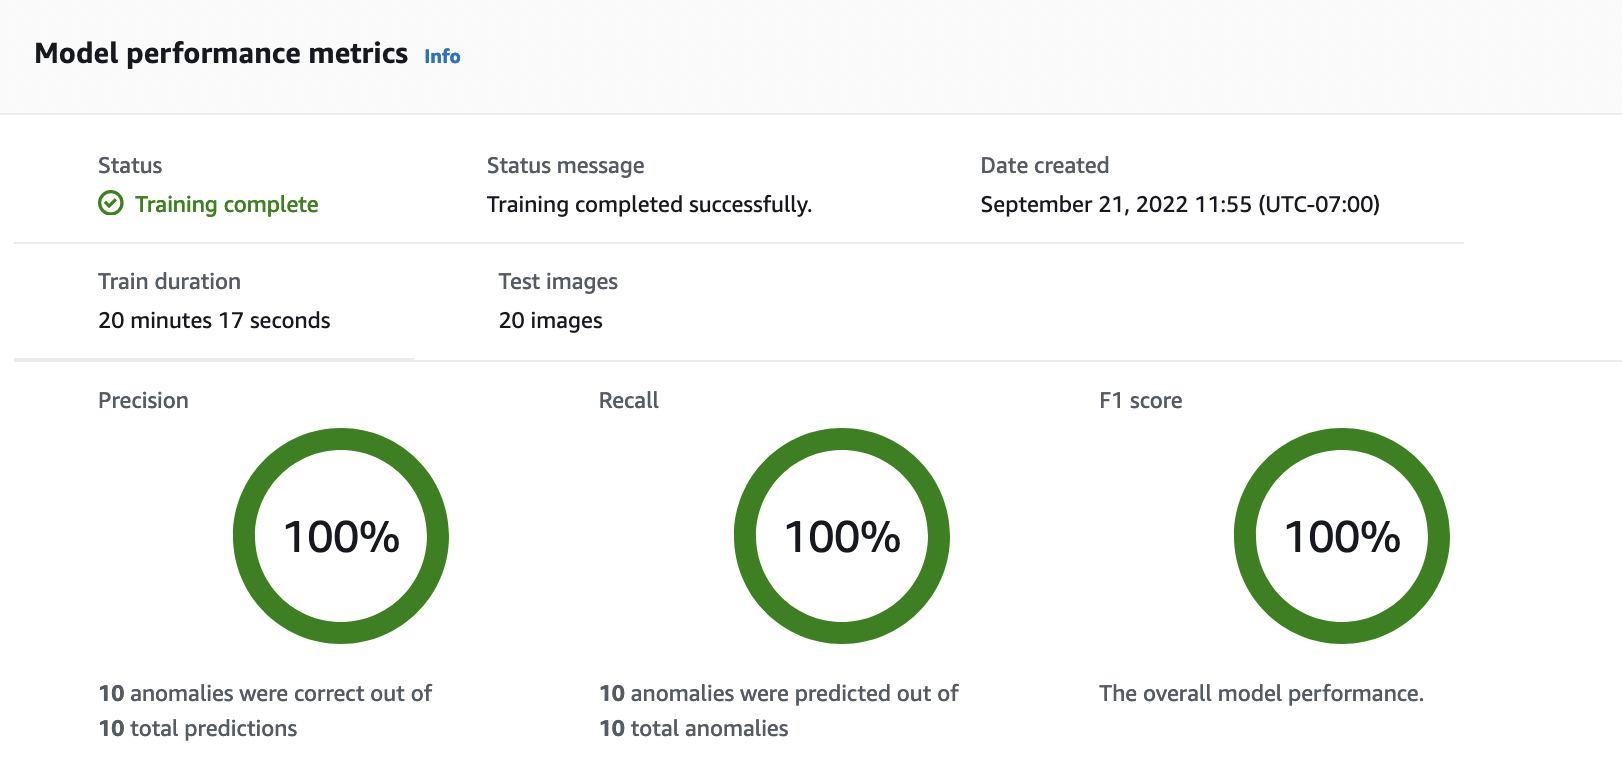Click the Test images label
Image resolution: width=1622 pixels, height=770 pixels.
[x=558, y=282]
